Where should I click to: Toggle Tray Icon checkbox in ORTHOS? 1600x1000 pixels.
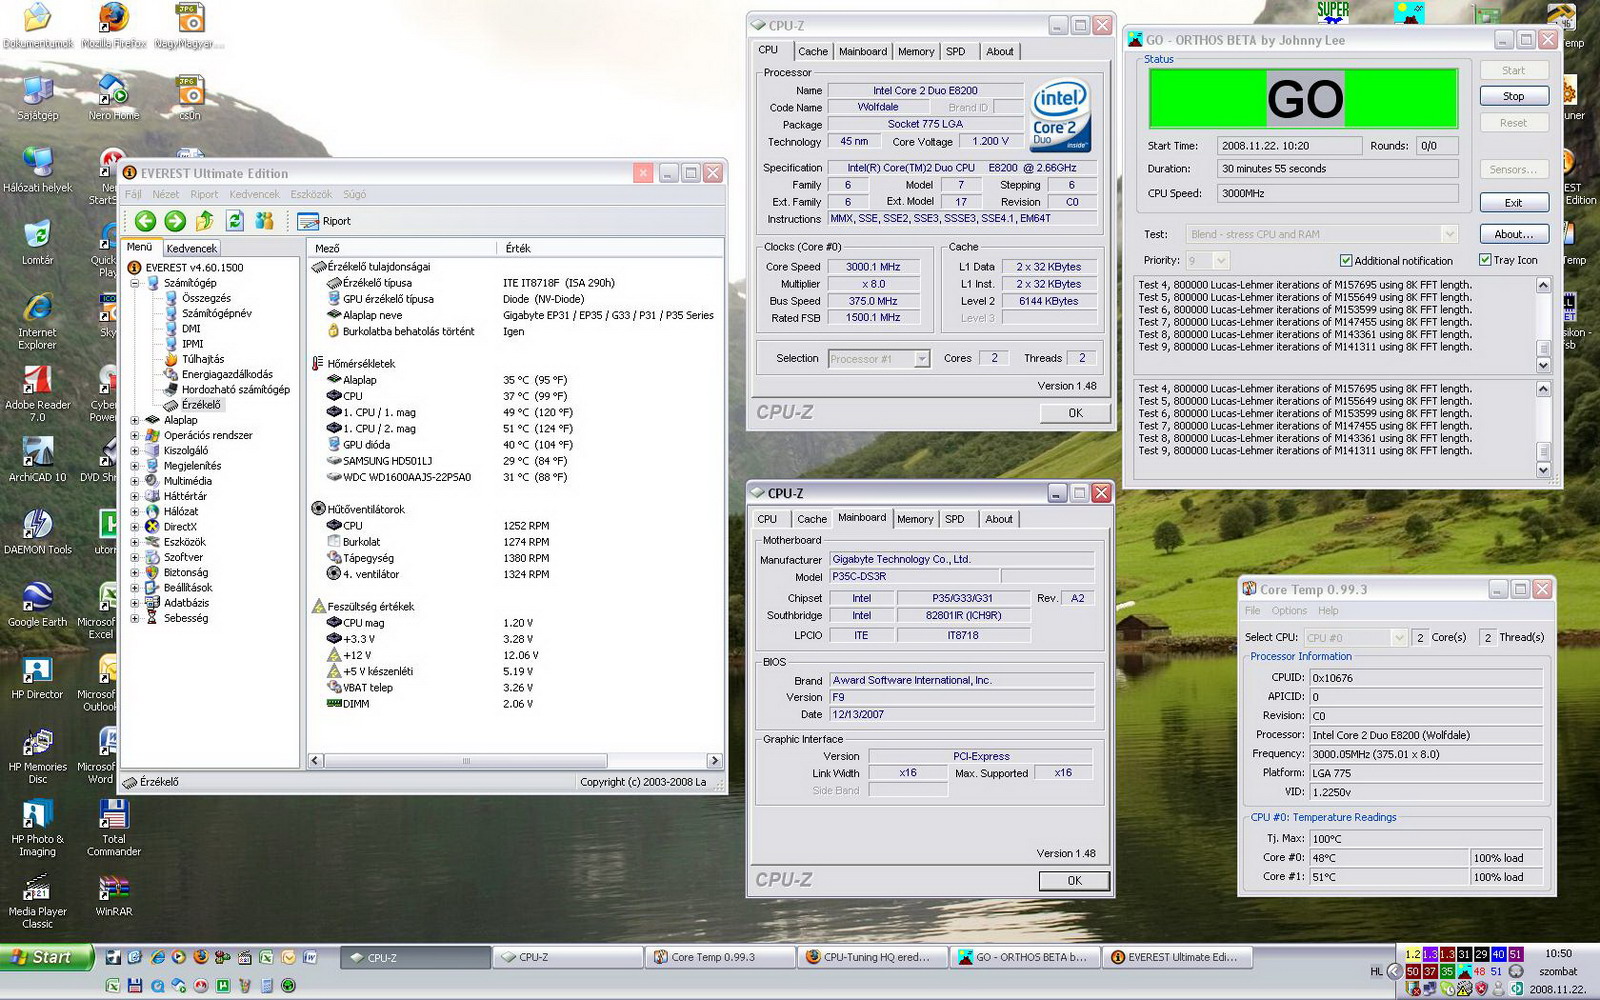1485,260
